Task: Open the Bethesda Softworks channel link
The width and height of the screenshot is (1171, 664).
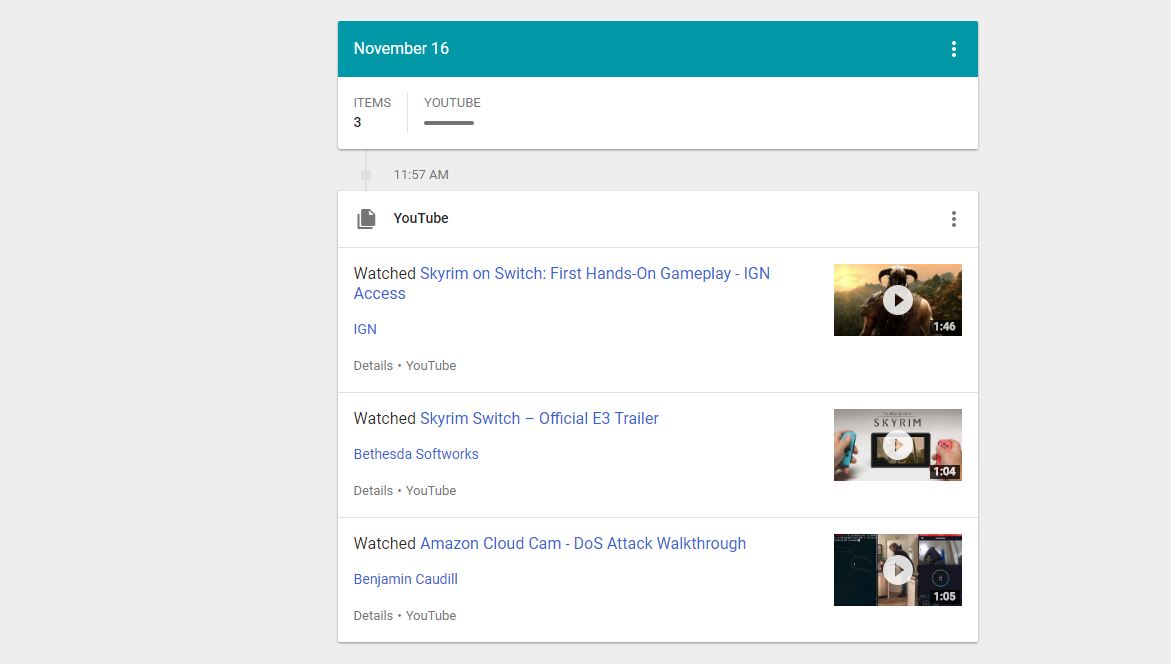Action: (416, 454)
